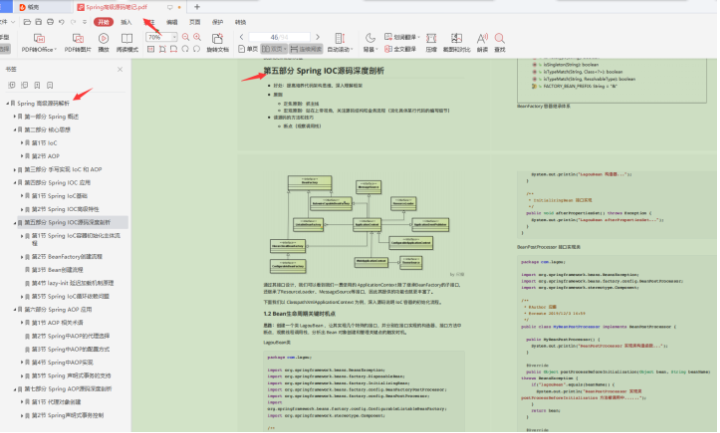The width and height of the screenshot is (720, 433).
Task: Start the 播放 slideshow playback
Action: (x=104, y=39)
